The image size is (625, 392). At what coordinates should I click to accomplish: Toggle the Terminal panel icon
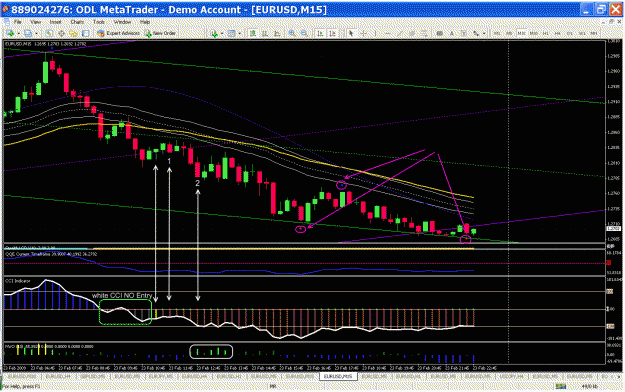85,33
